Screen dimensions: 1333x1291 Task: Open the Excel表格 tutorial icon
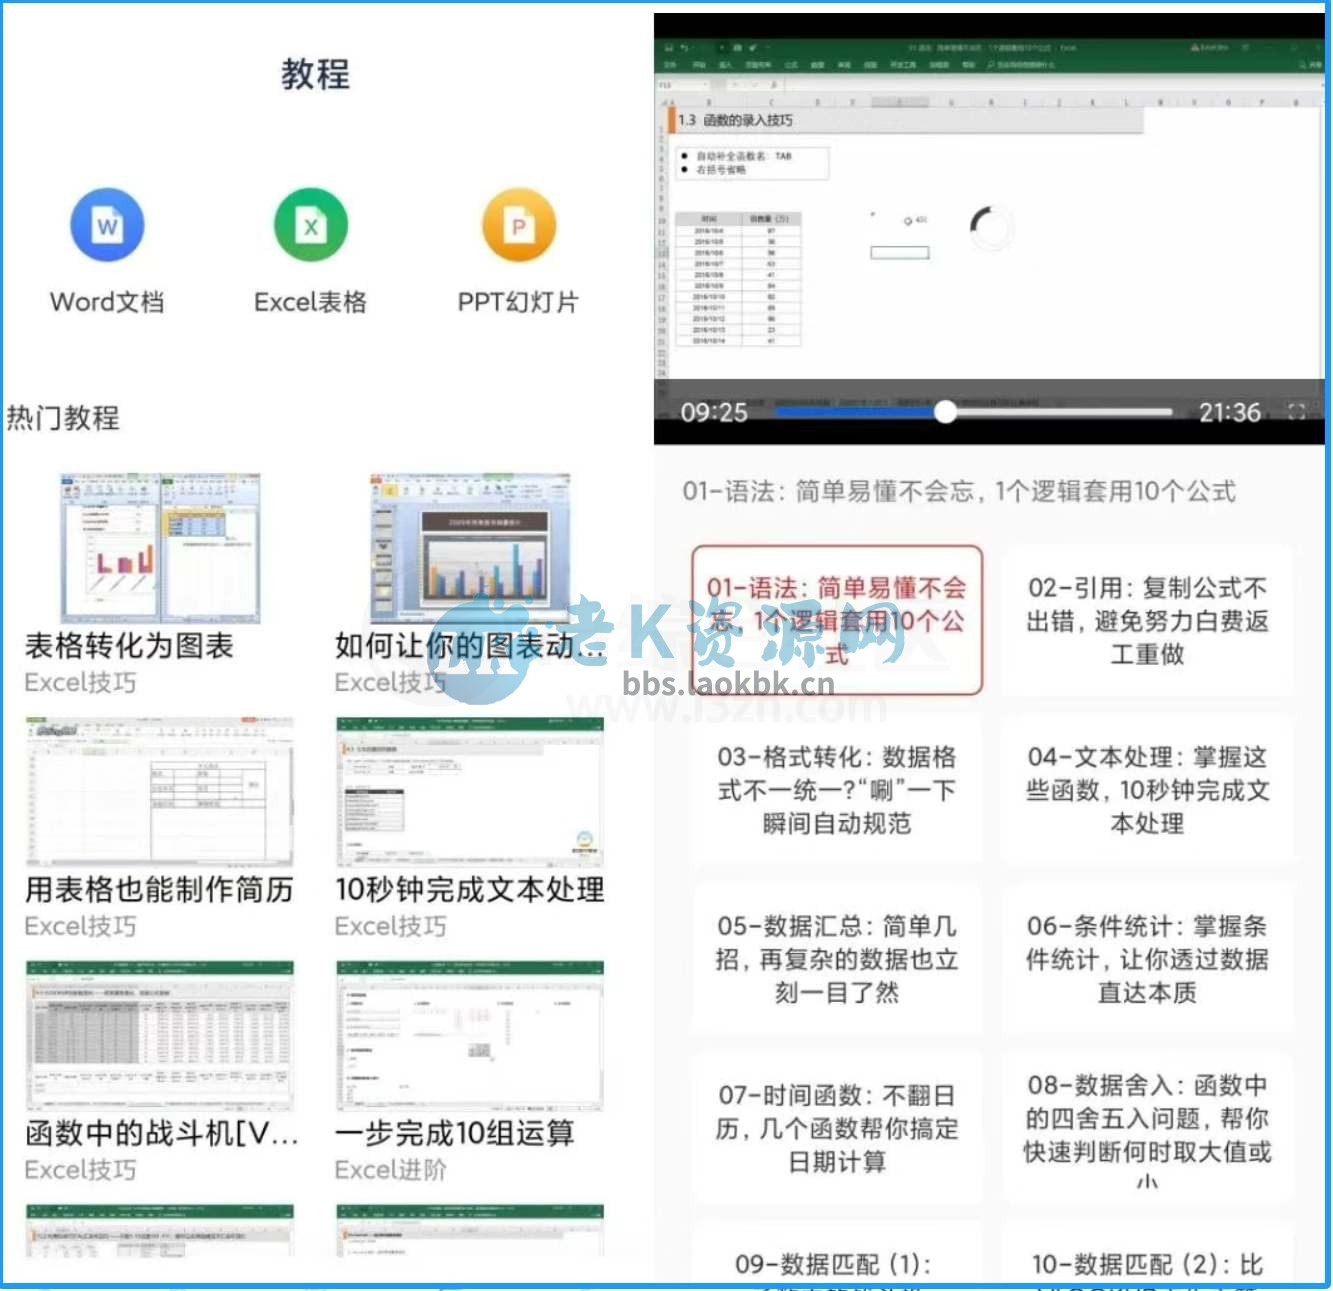pyautogui.click(x=311, y=225)
